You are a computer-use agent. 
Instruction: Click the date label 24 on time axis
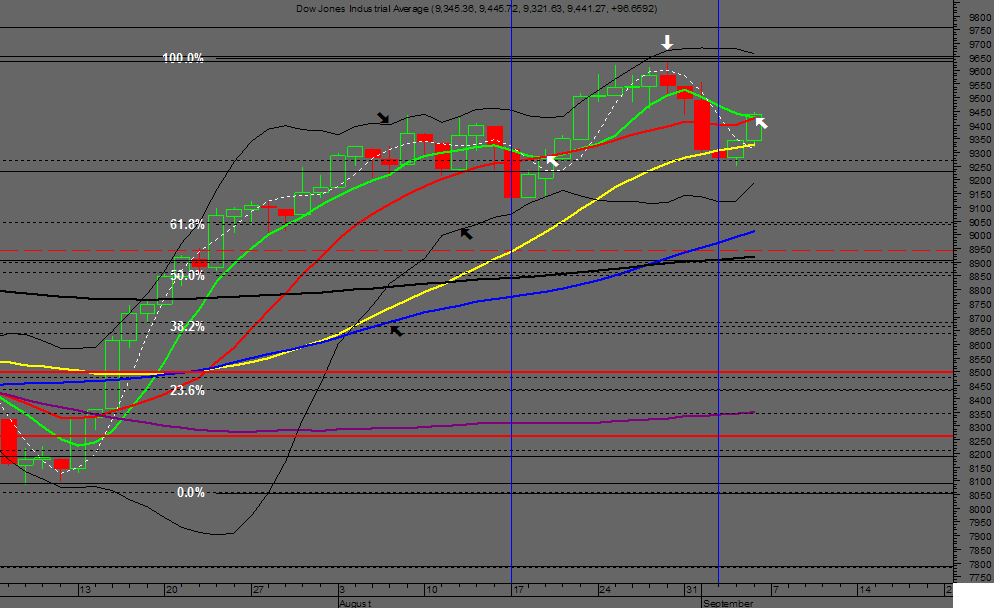point(605,590)
